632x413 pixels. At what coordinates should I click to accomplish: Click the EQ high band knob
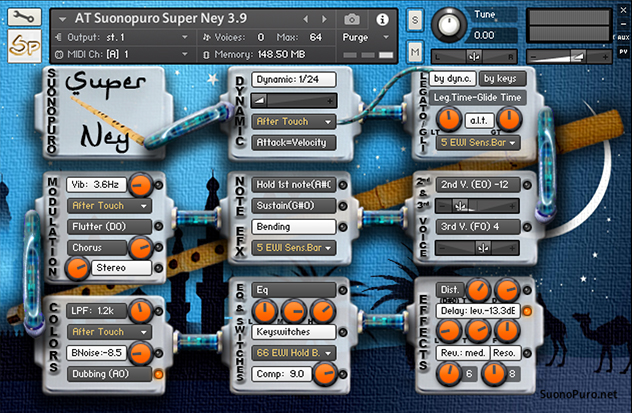click(x=323, y=311)
